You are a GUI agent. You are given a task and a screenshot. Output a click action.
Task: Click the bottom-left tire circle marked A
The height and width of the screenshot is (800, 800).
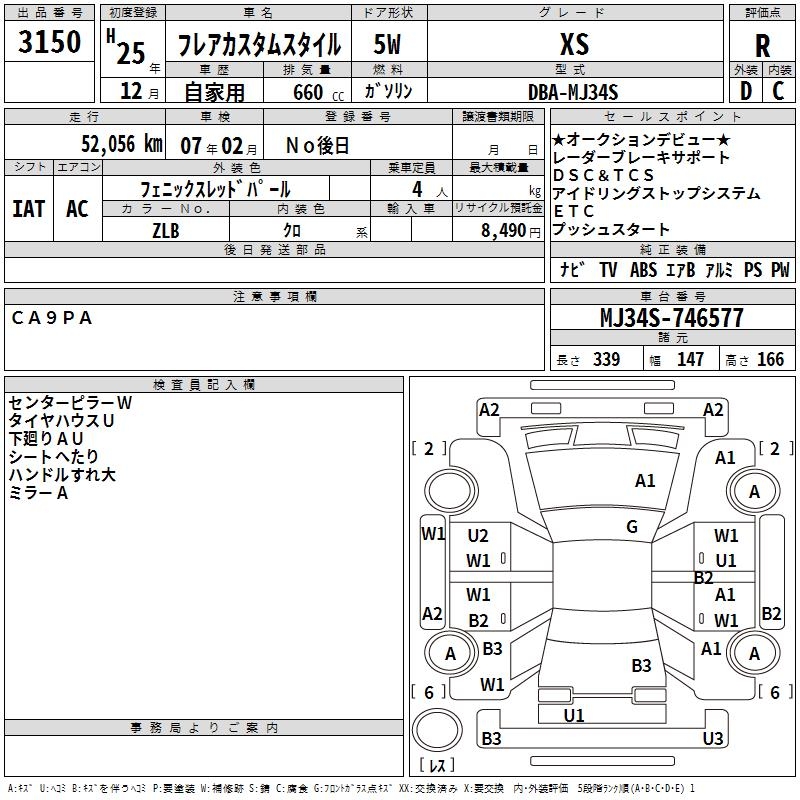point(449,653)
